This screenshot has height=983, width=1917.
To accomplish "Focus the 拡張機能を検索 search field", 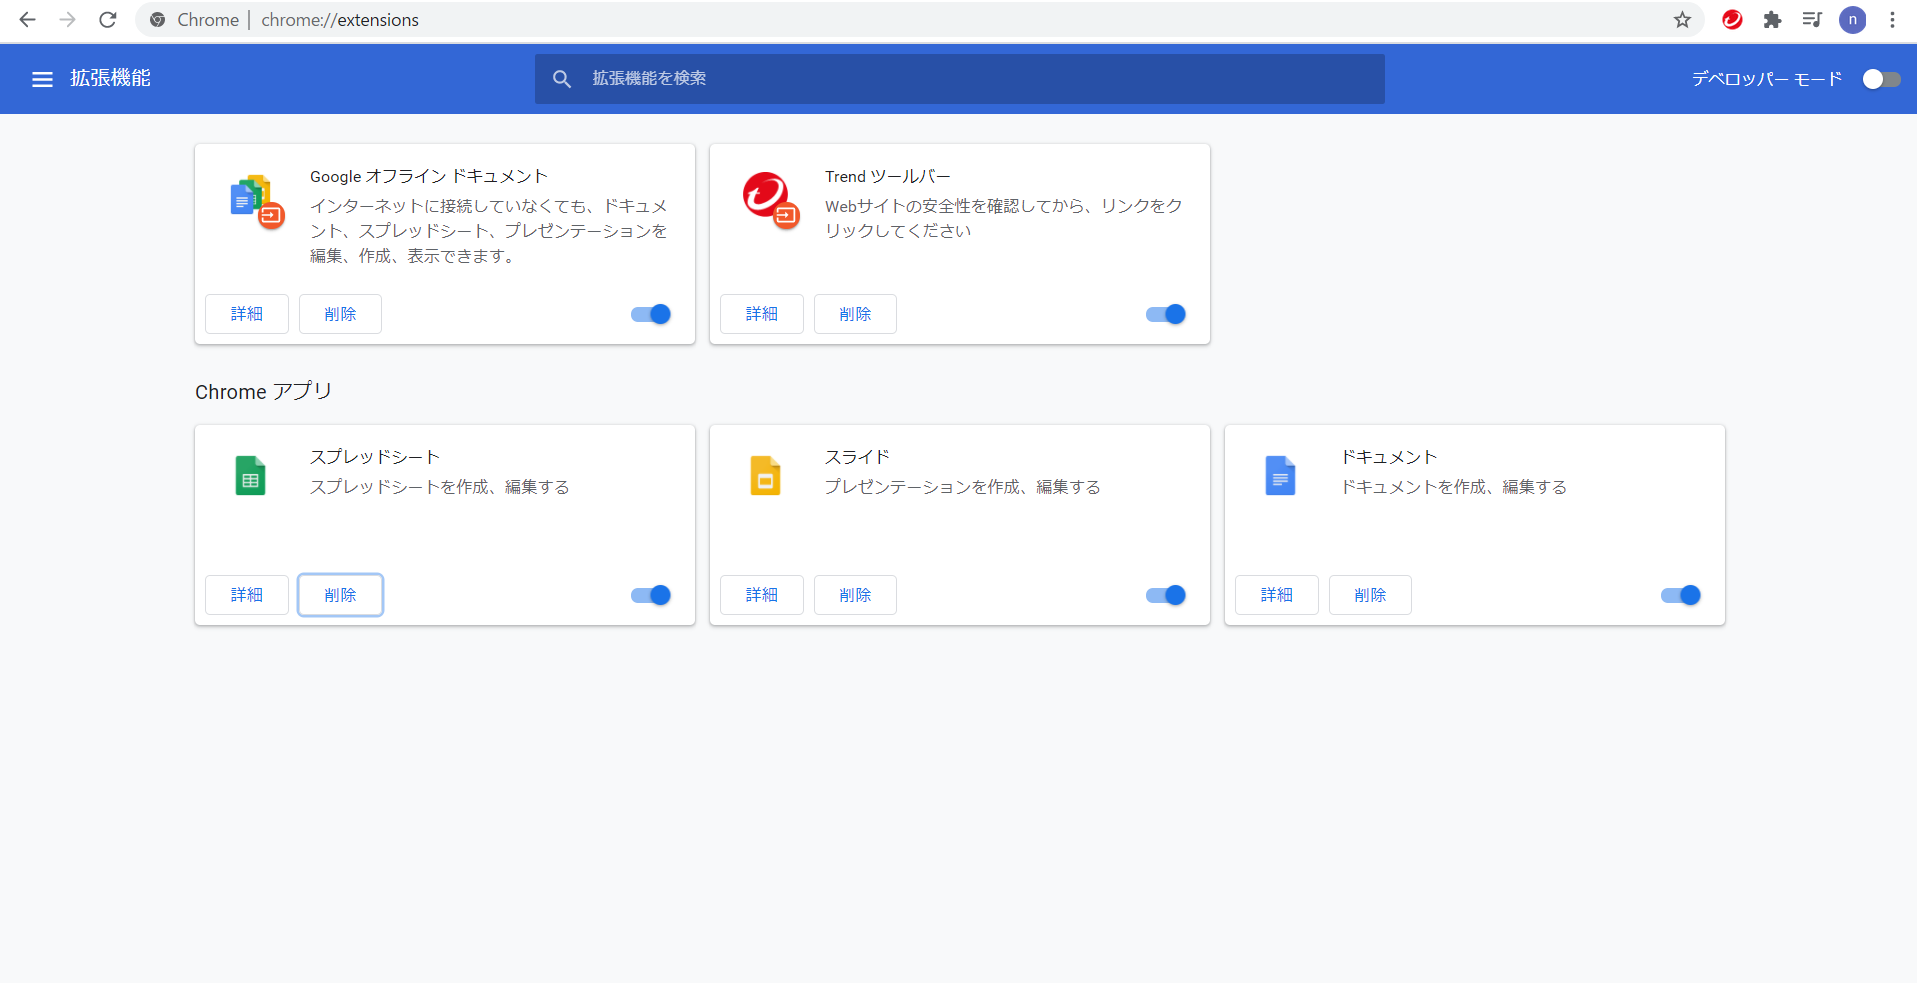I will (x=960, y=79).
